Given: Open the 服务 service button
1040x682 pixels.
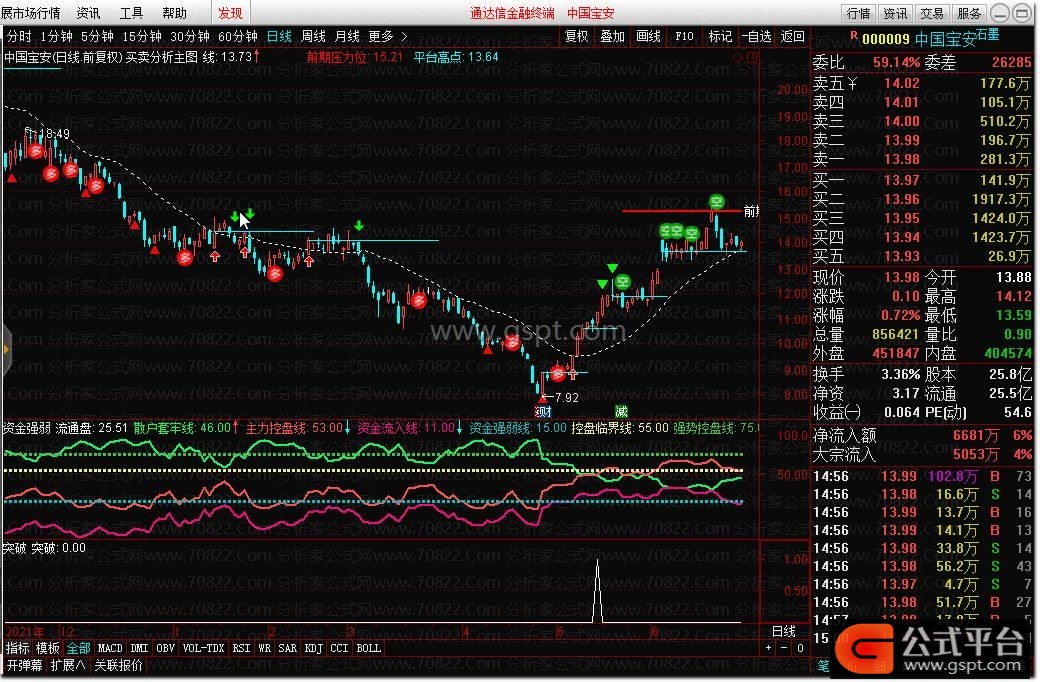Looking at the screenshot, I should (968, 13).
